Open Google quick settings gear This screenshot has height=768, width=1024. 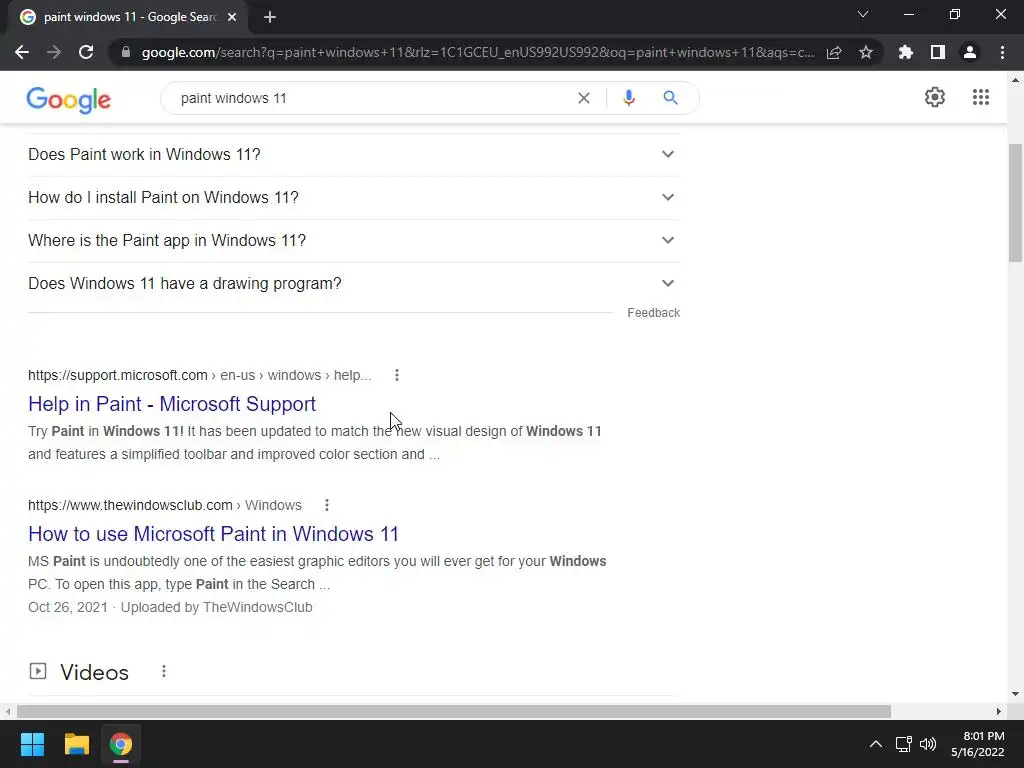pyautogui.click(x=935, y=97)
